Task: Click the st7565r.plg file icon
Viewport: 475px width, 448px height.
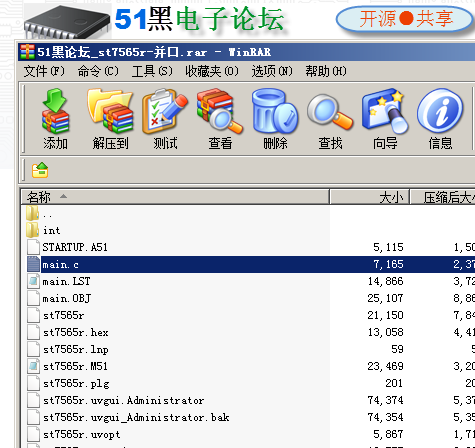Action: (x=33, y=383)
